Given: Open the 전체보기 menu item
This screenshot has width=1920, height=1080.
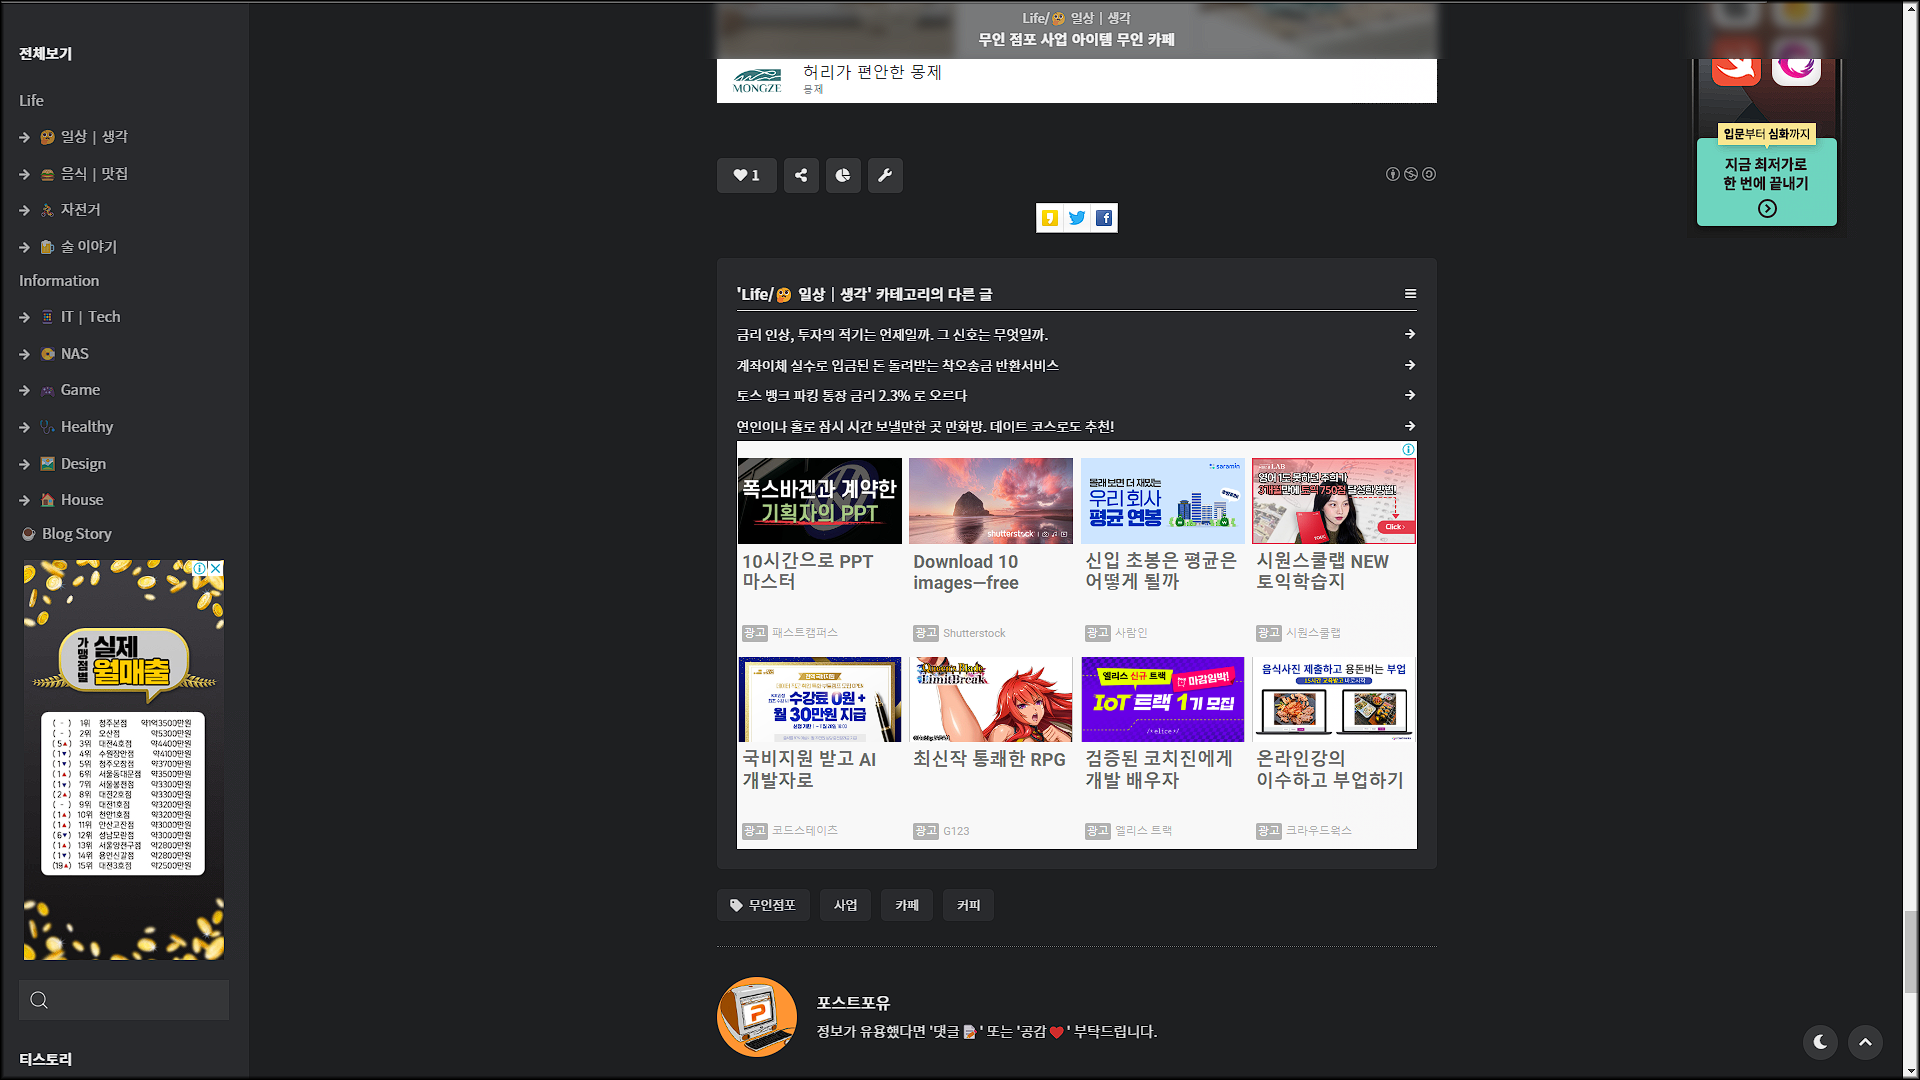Looking at the screenshot, I should point(46,54).
